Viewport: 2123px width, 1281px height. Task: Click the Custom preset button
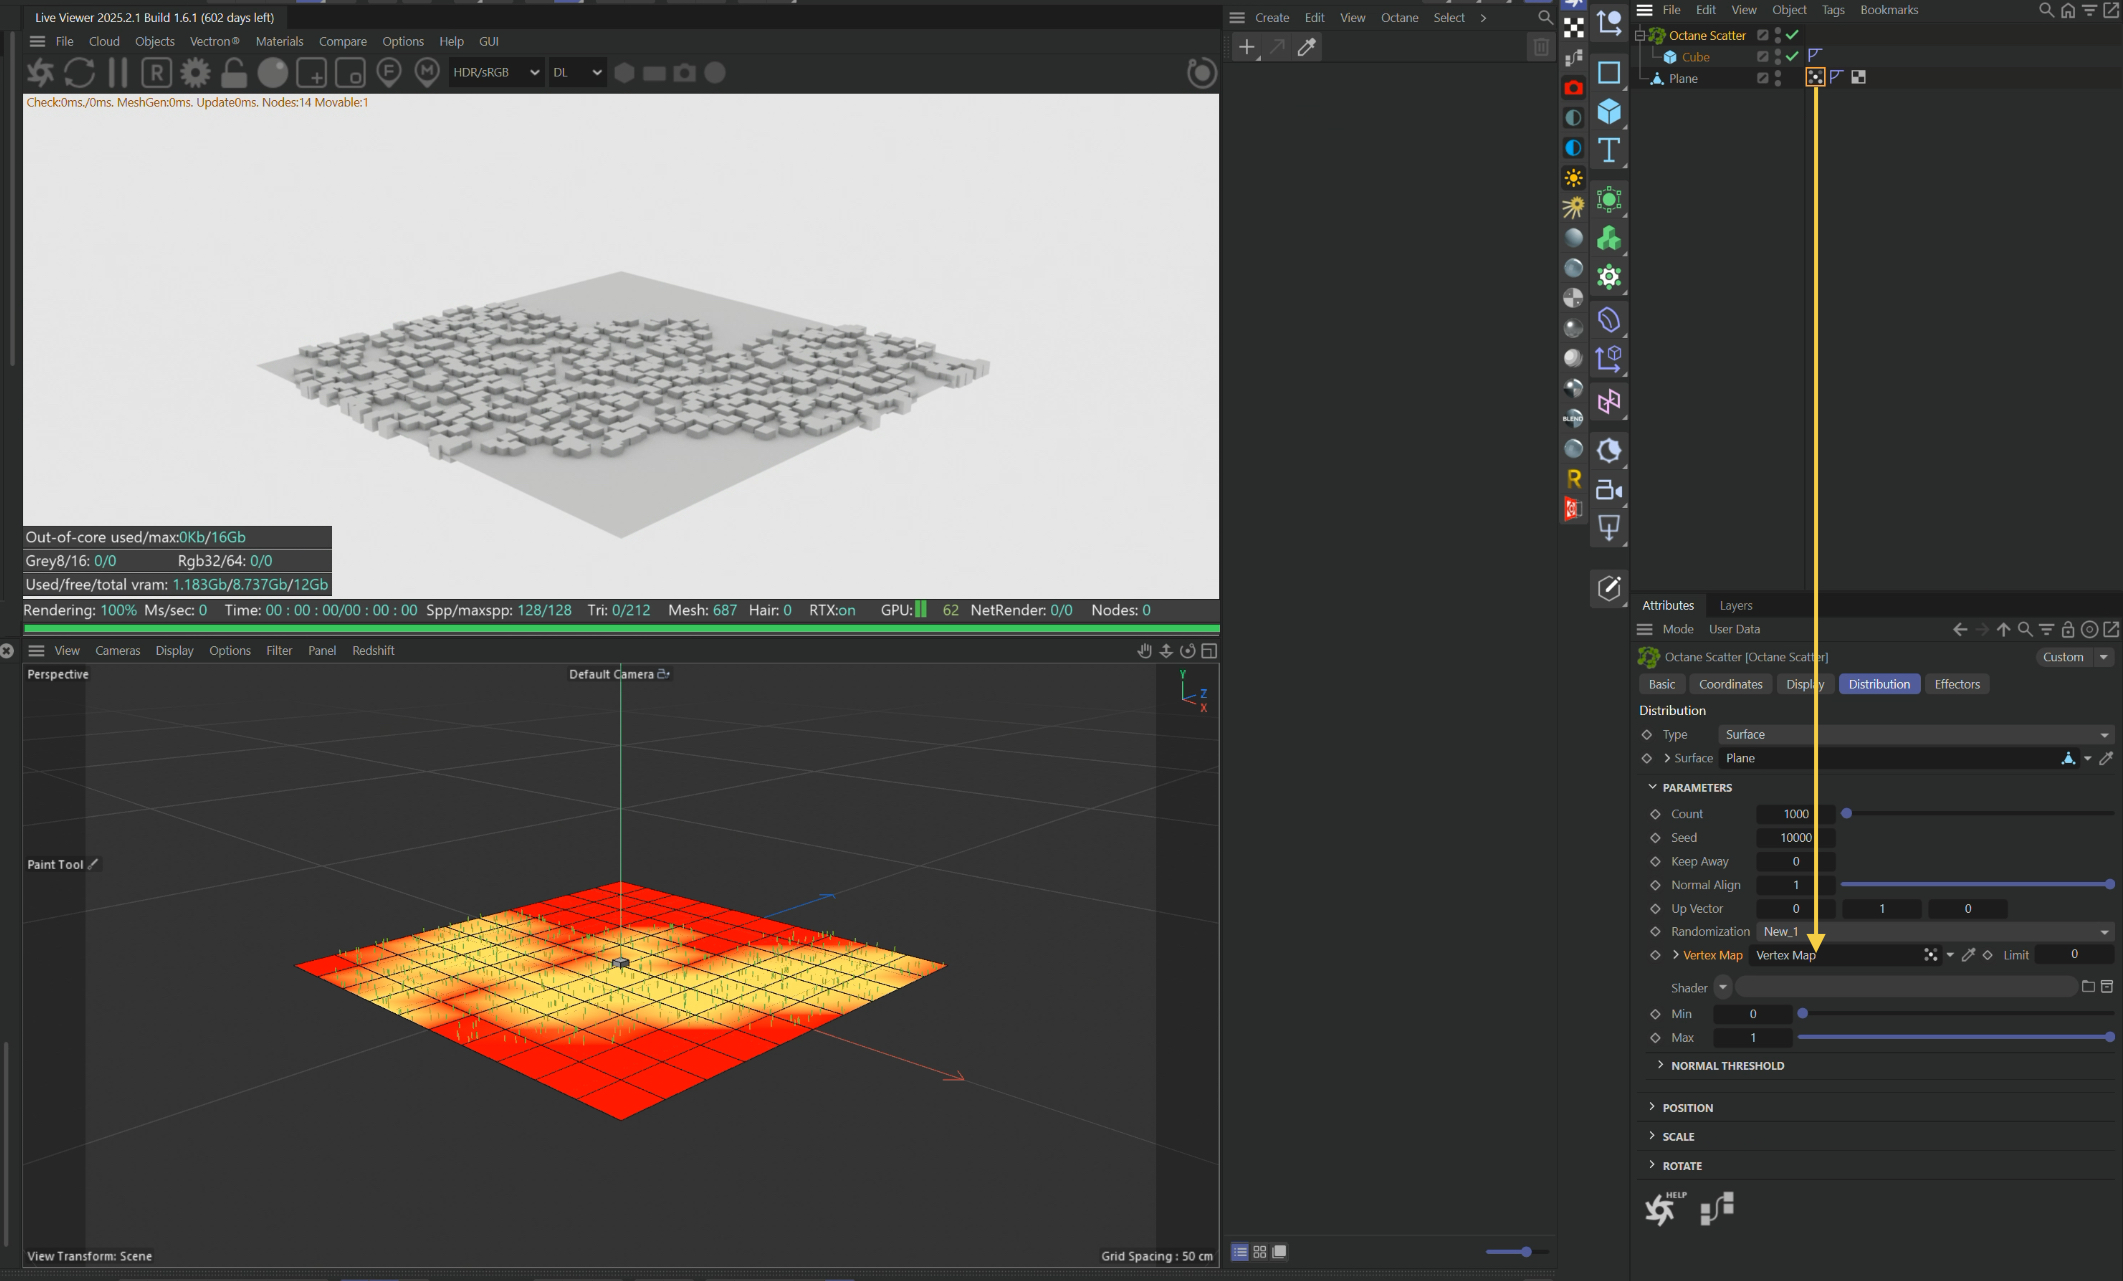click(2063, 657)
